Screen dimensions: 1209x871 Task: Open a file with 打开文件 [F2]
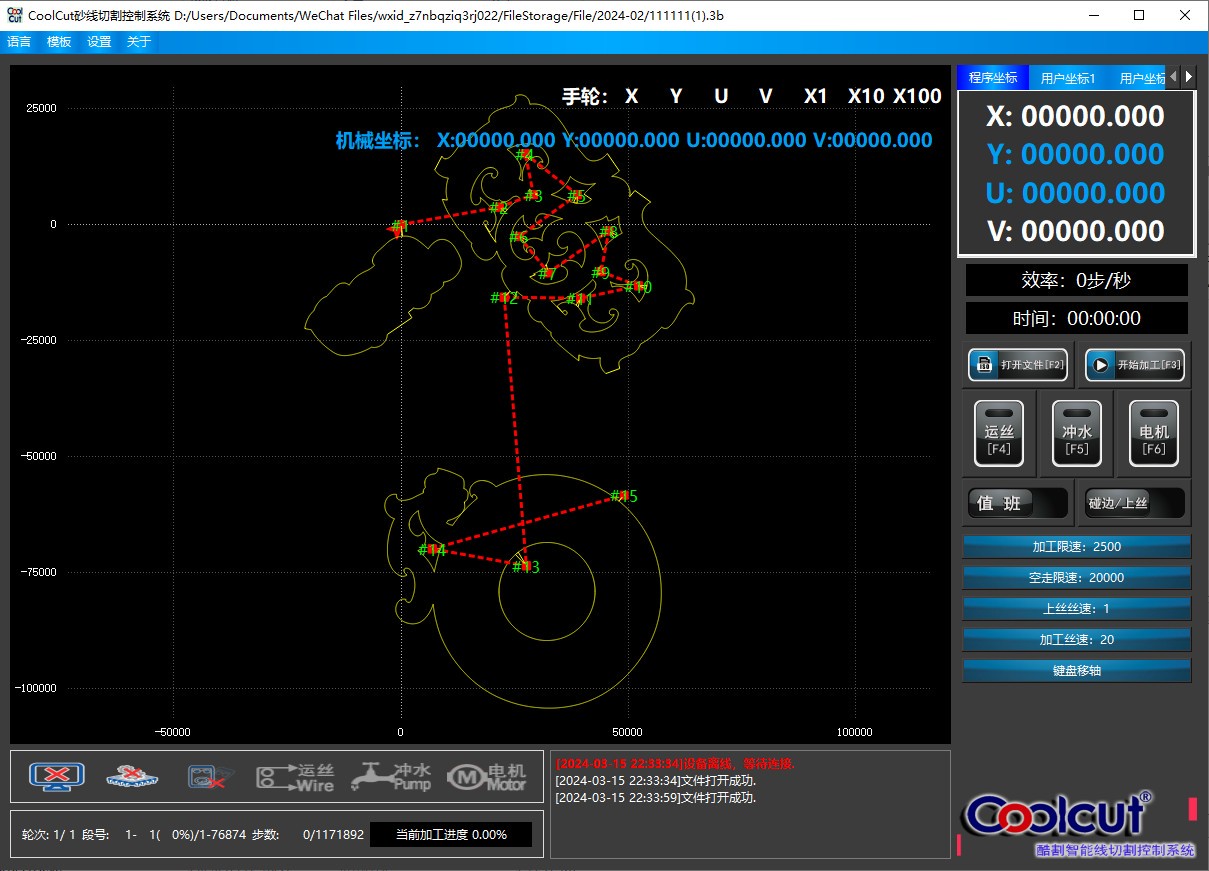click(1018, 365)
